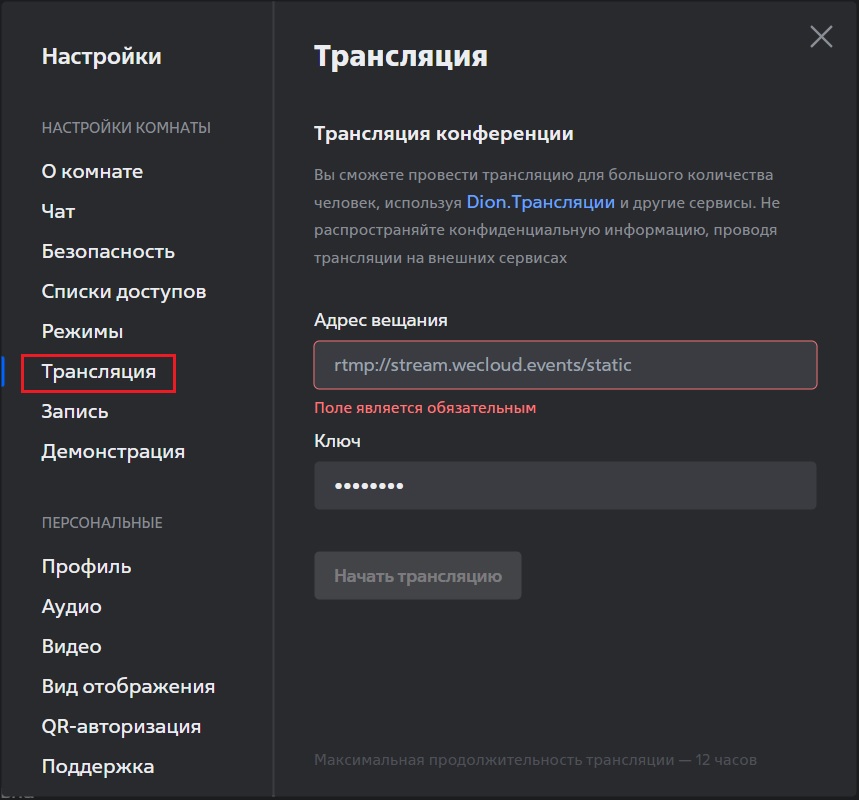Image resolution: width=859 pixels, height=800 pixels.
Task: Select the Чат settings item
Action: (58, 212)
